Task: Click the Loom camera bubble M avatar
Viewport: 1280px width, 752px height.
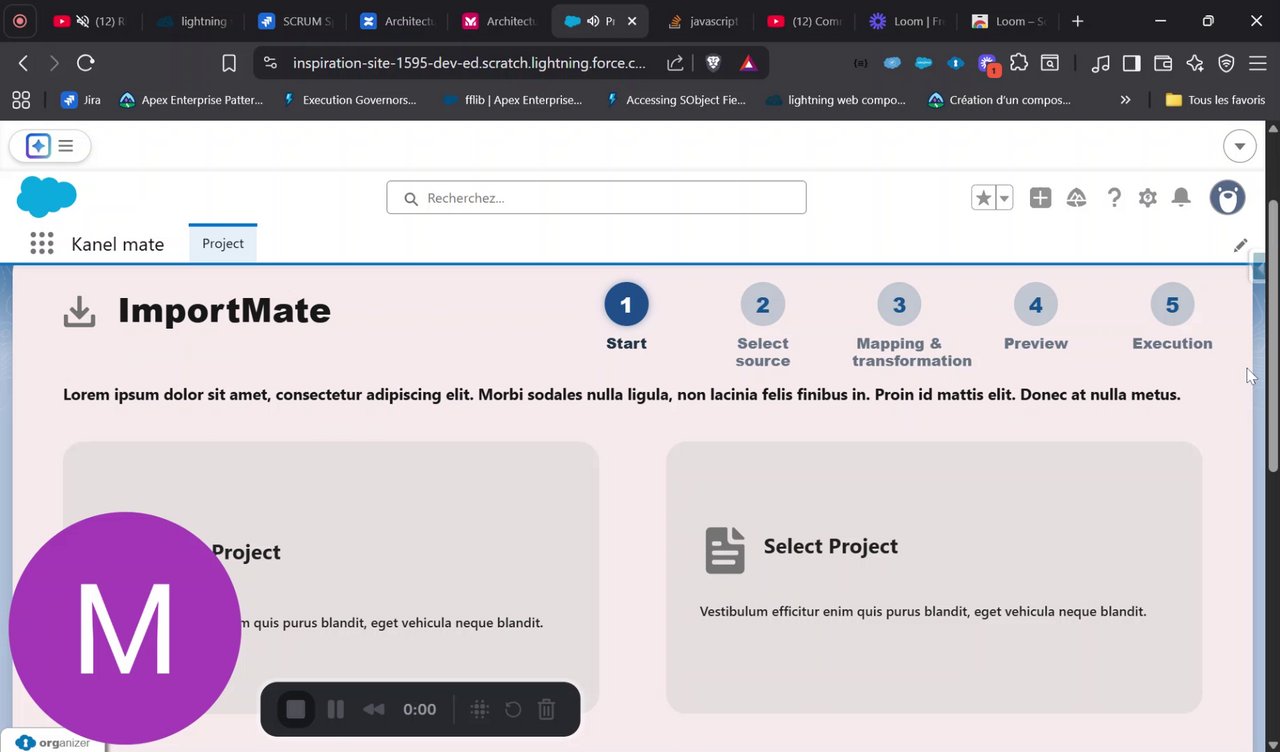Action: 125,628
